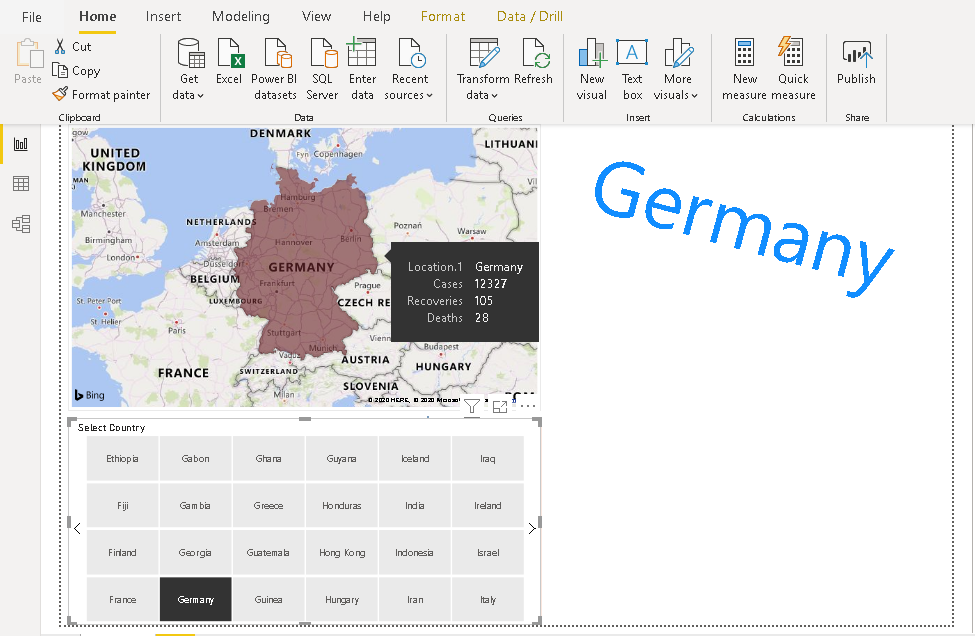This screenshot has width=975, height=636.
Task: Select Georgia in country slicer
Action: [196, 553]
